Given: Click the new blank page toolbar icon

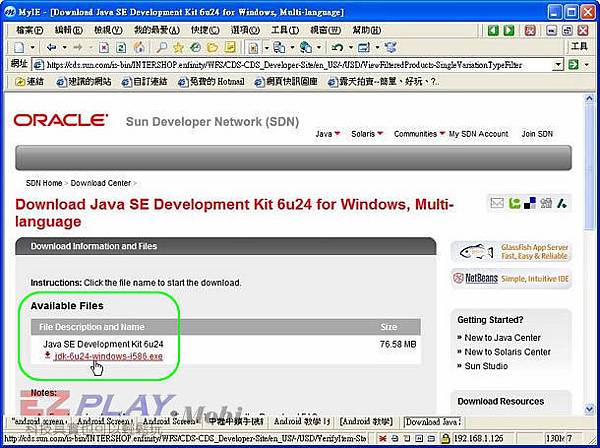Looking at the screenshot, I should coord(19,47).
